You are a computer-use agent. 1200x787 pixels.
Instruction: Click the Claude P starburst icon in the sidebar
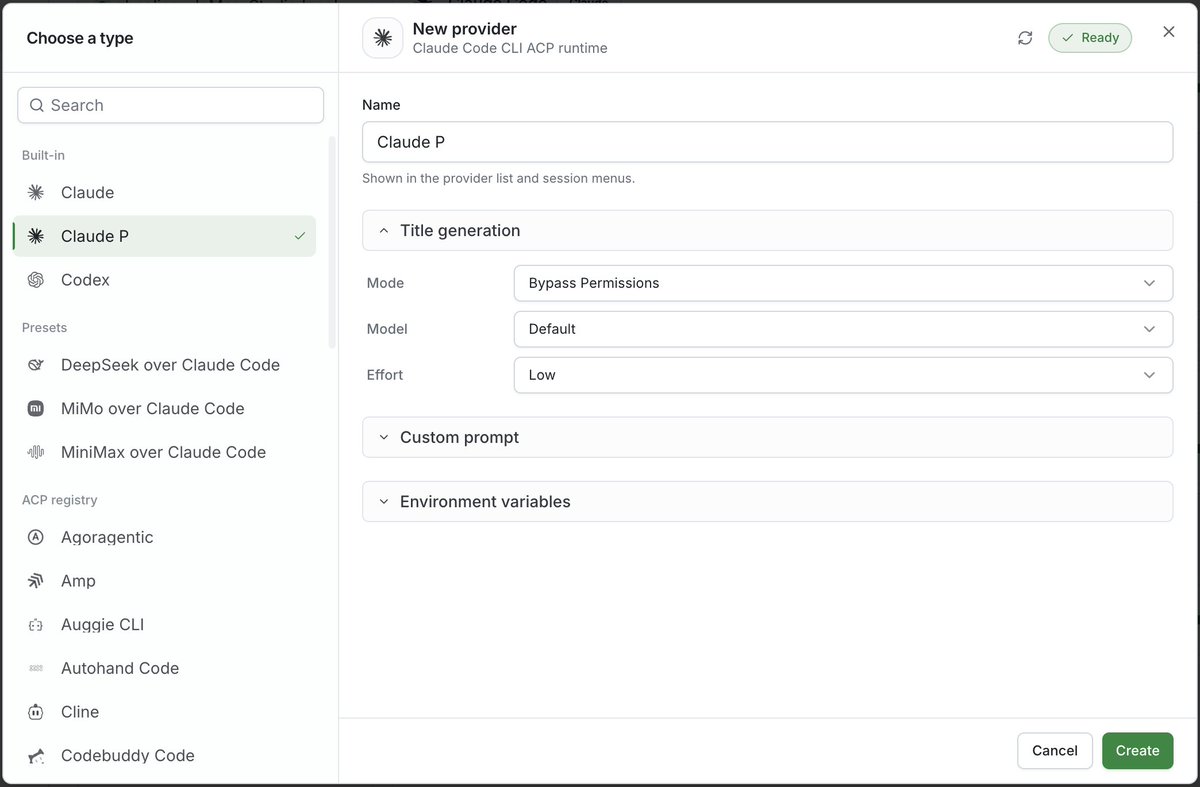(x=36, y=236)
